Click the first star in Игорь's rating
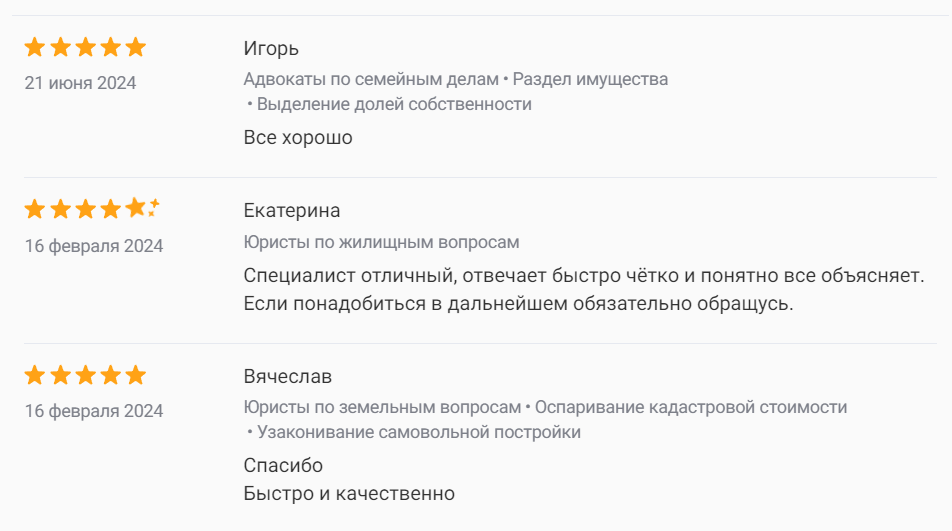Viewport: 952px width, 531px height. click(x=35, y=47)
